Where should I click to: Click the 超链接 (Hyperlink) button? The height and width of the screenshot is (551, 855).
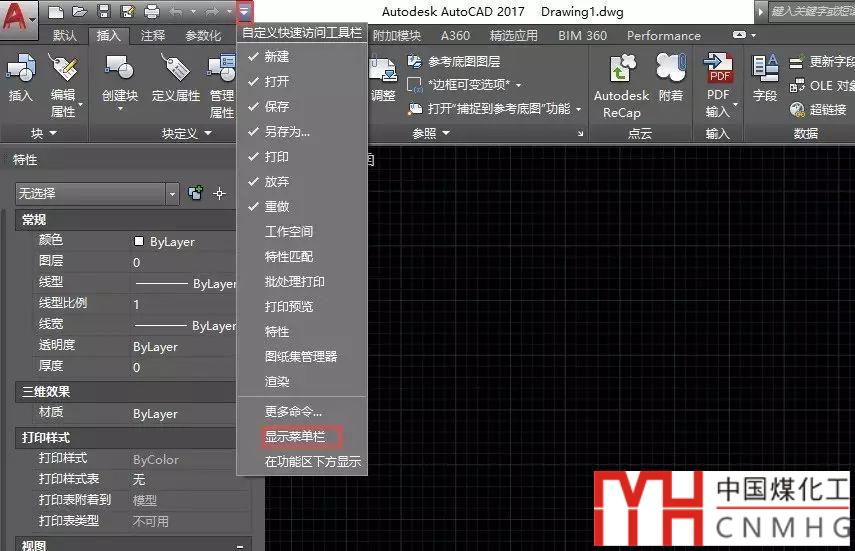point(818,110)
